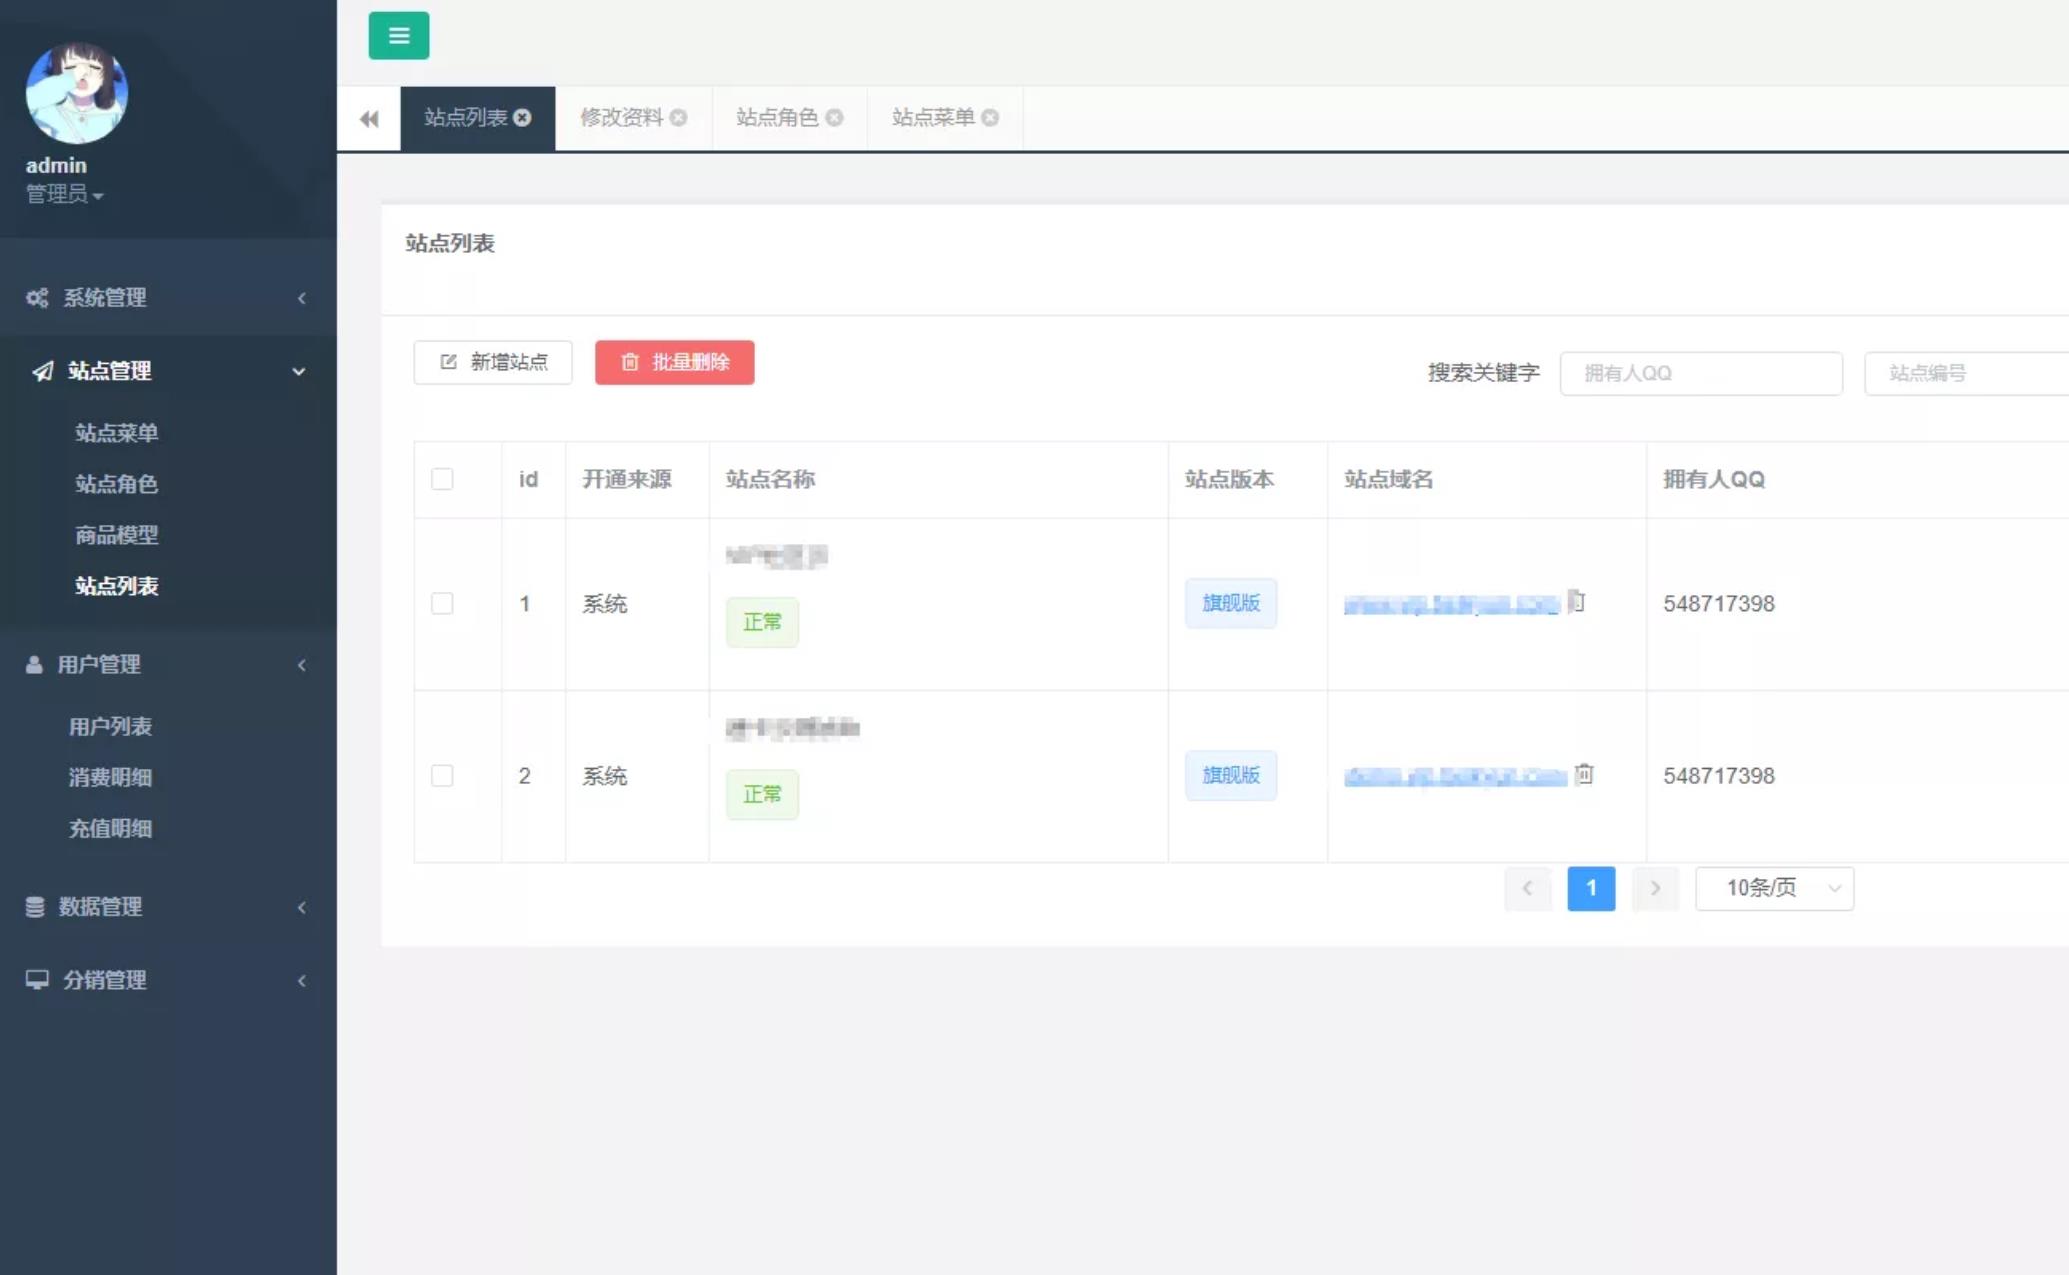This screenshot has width=2069, height=1275.
Task: Click the 拥有人QQ search input field
Action: [x=1701, y=372]
